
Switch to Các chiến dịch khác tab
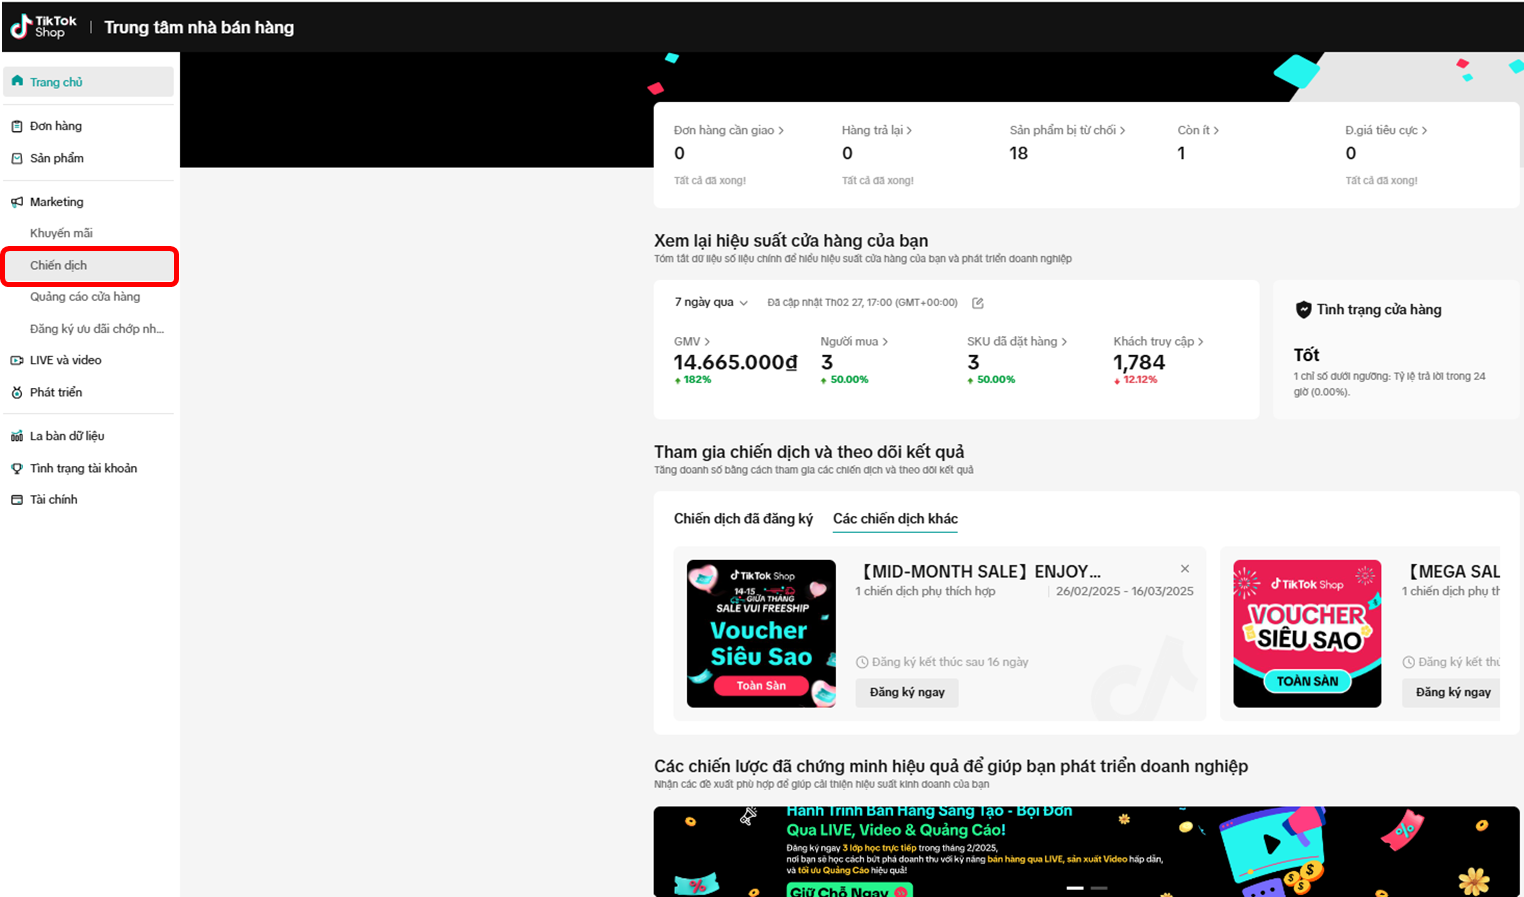click(x=895, y=519)
